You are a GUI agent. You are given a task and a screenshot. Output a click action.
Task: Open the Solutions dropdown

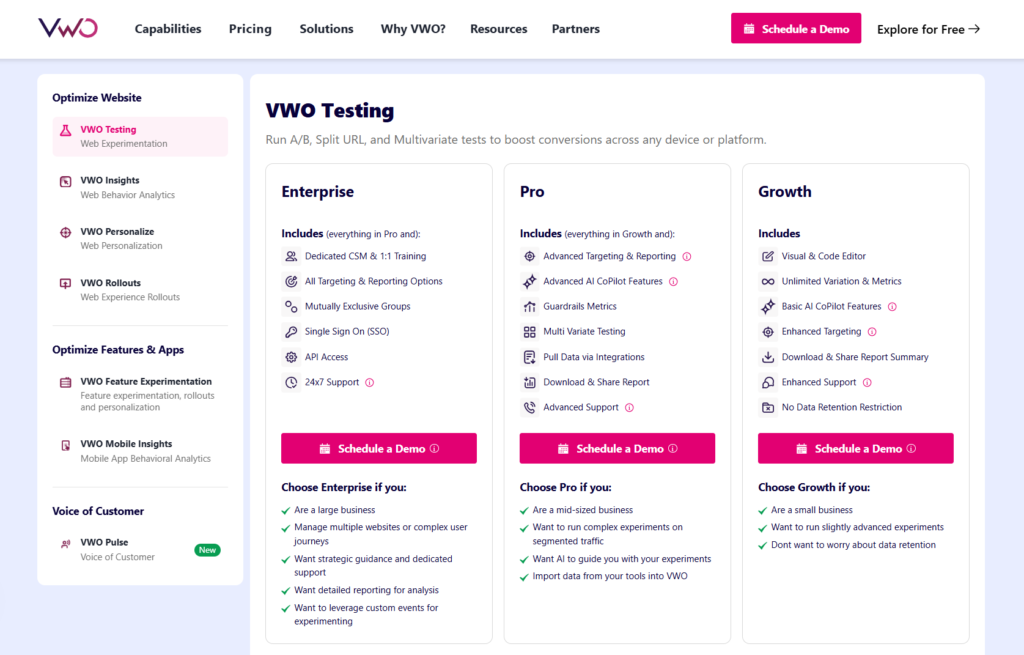pos(326,29)
